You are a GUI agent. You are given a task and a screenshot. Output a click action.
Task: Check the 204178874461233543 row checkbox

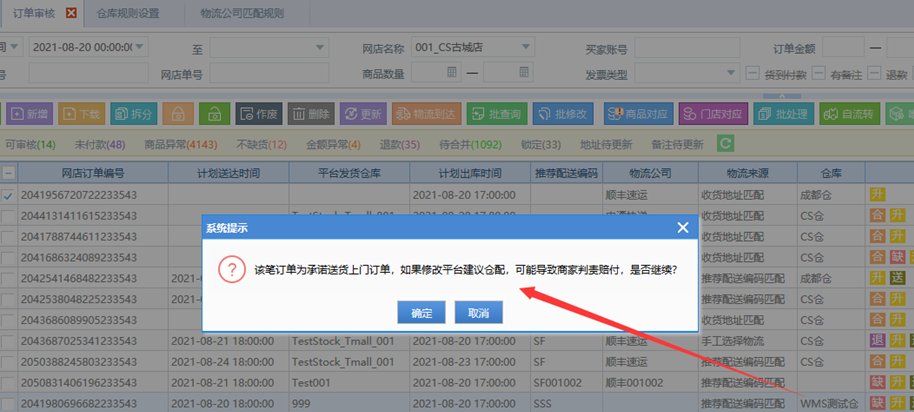pos(8,237)
